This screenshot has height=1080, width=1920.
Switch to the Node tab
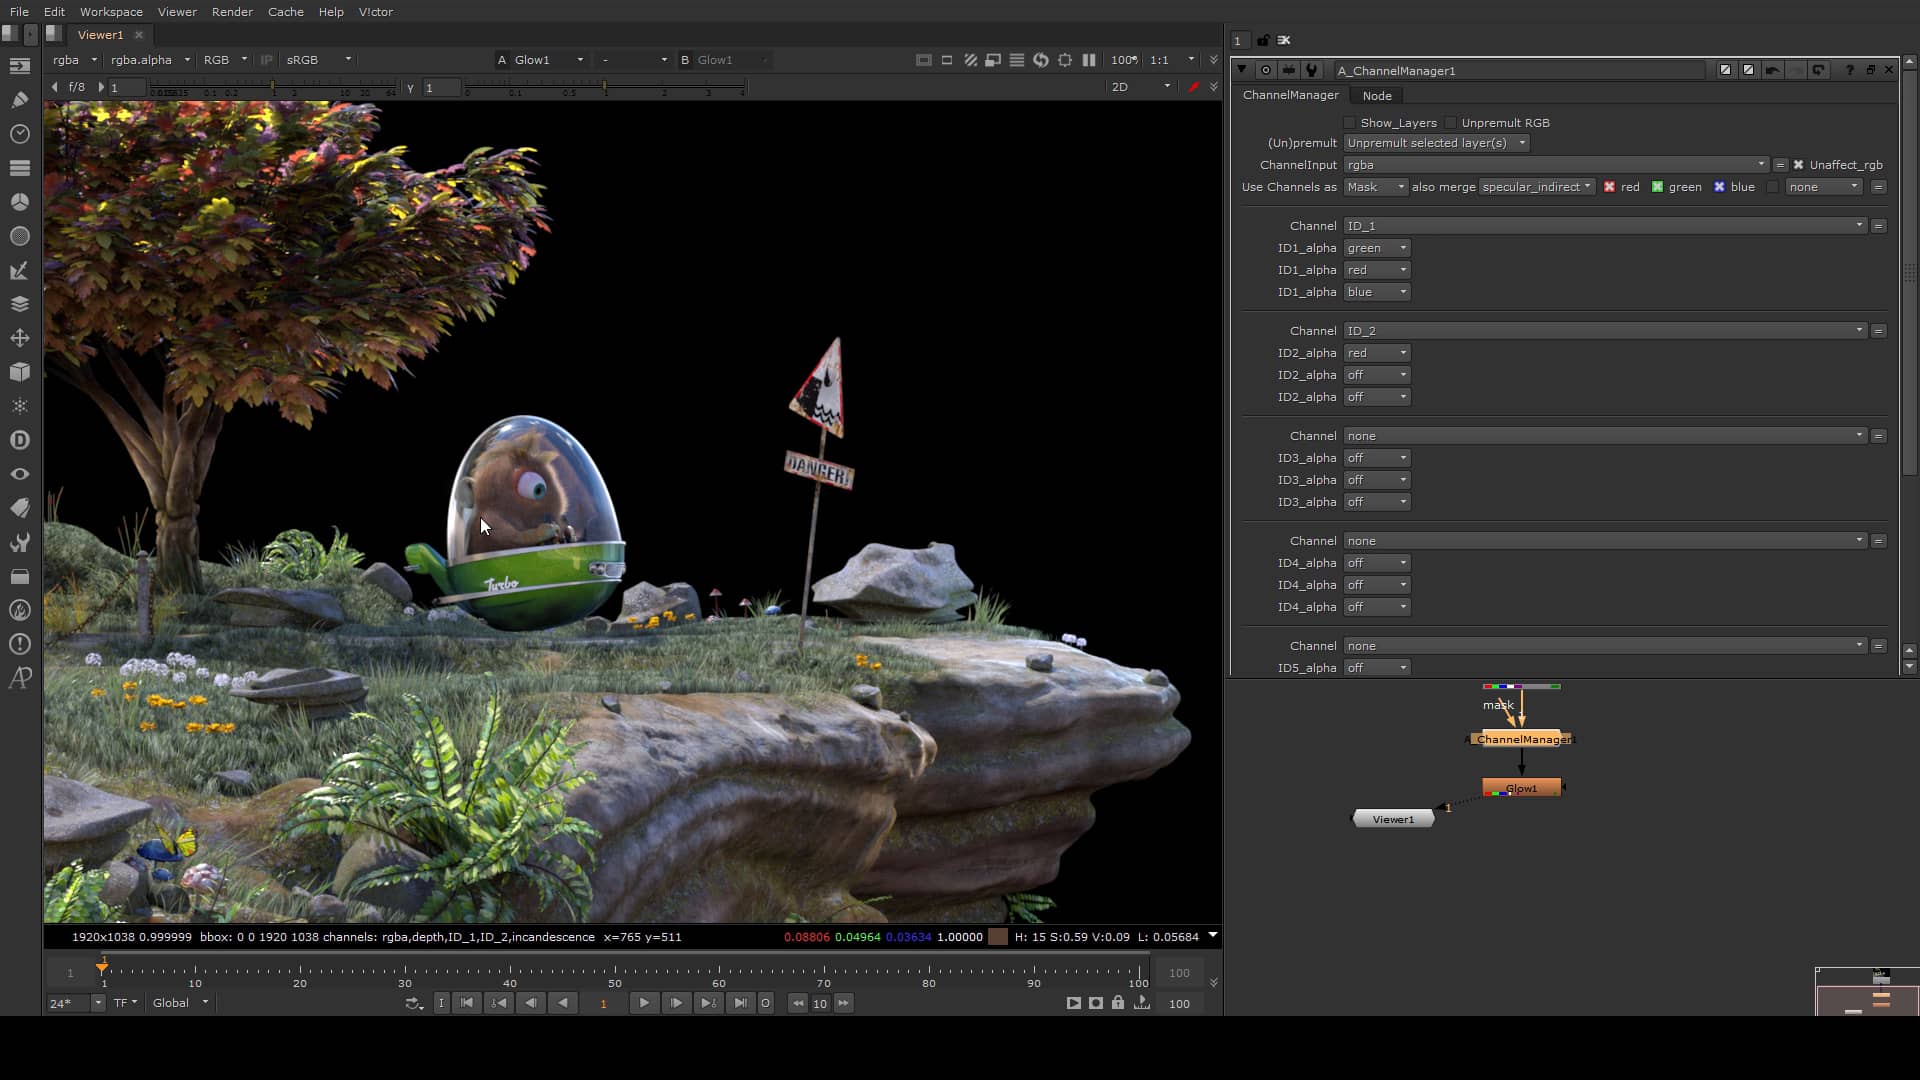click(1377, 96)
